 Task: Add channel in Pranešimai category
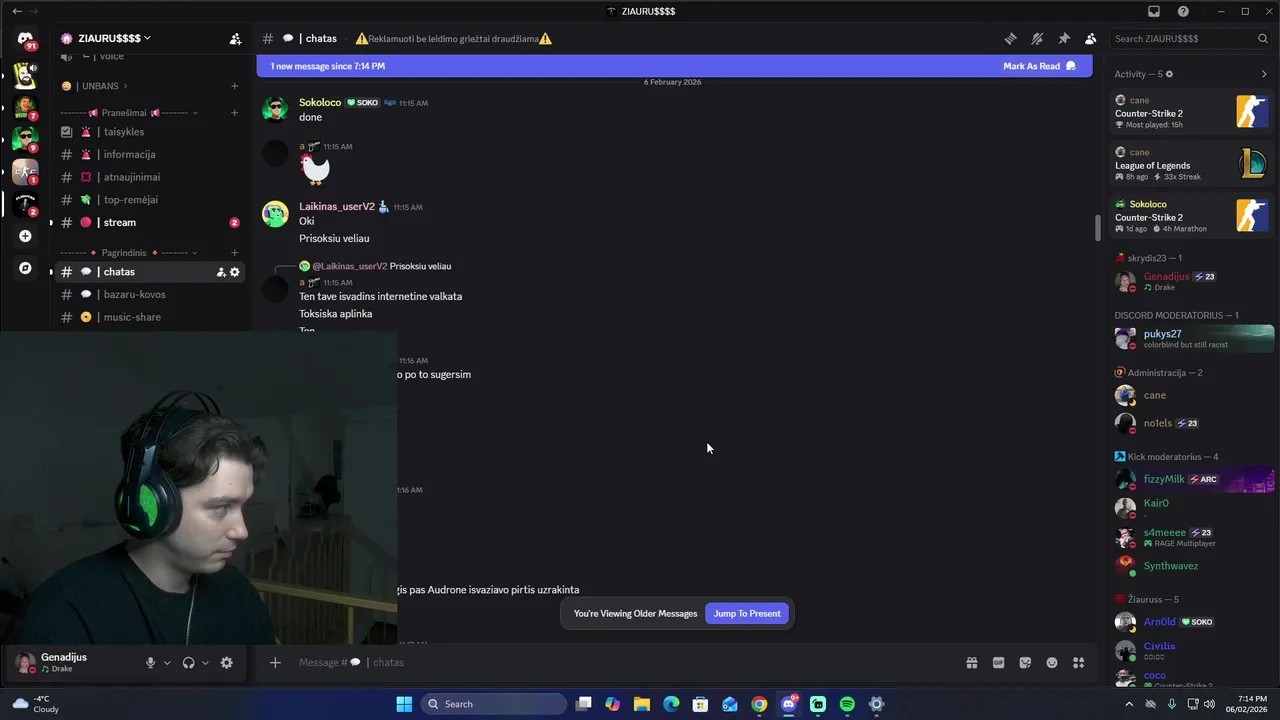235,113
